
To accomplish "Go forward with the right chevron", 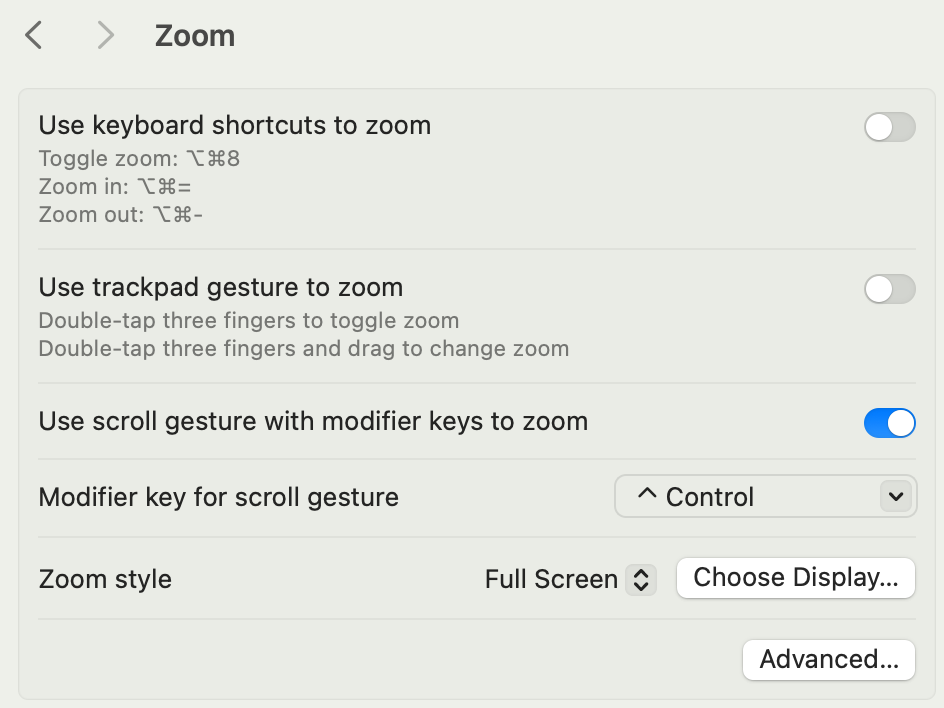I will coord(105,36).
